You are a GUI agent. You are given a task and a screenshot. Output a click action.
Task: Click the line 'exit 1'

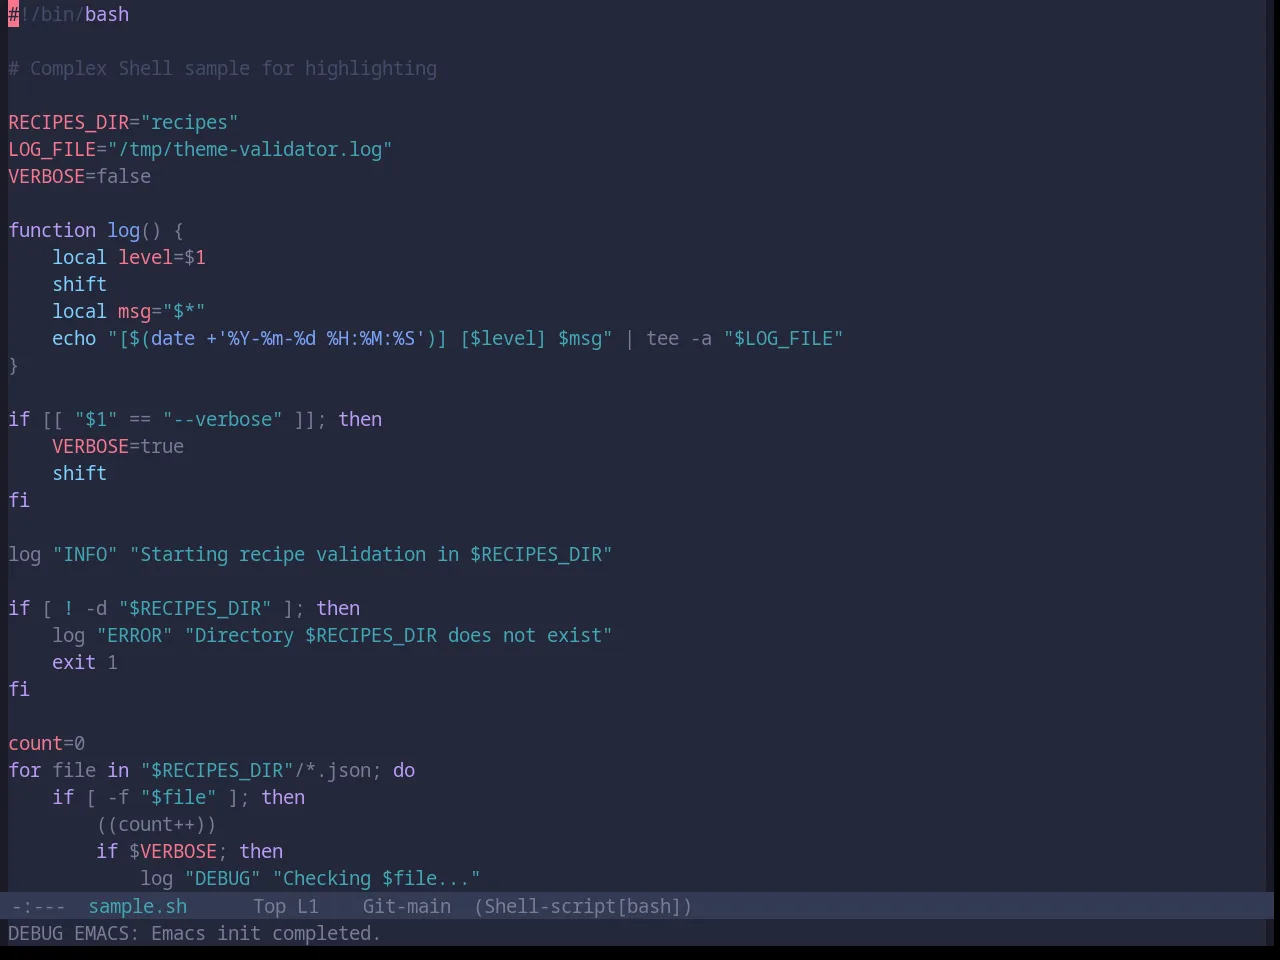[x=85, y=662]
